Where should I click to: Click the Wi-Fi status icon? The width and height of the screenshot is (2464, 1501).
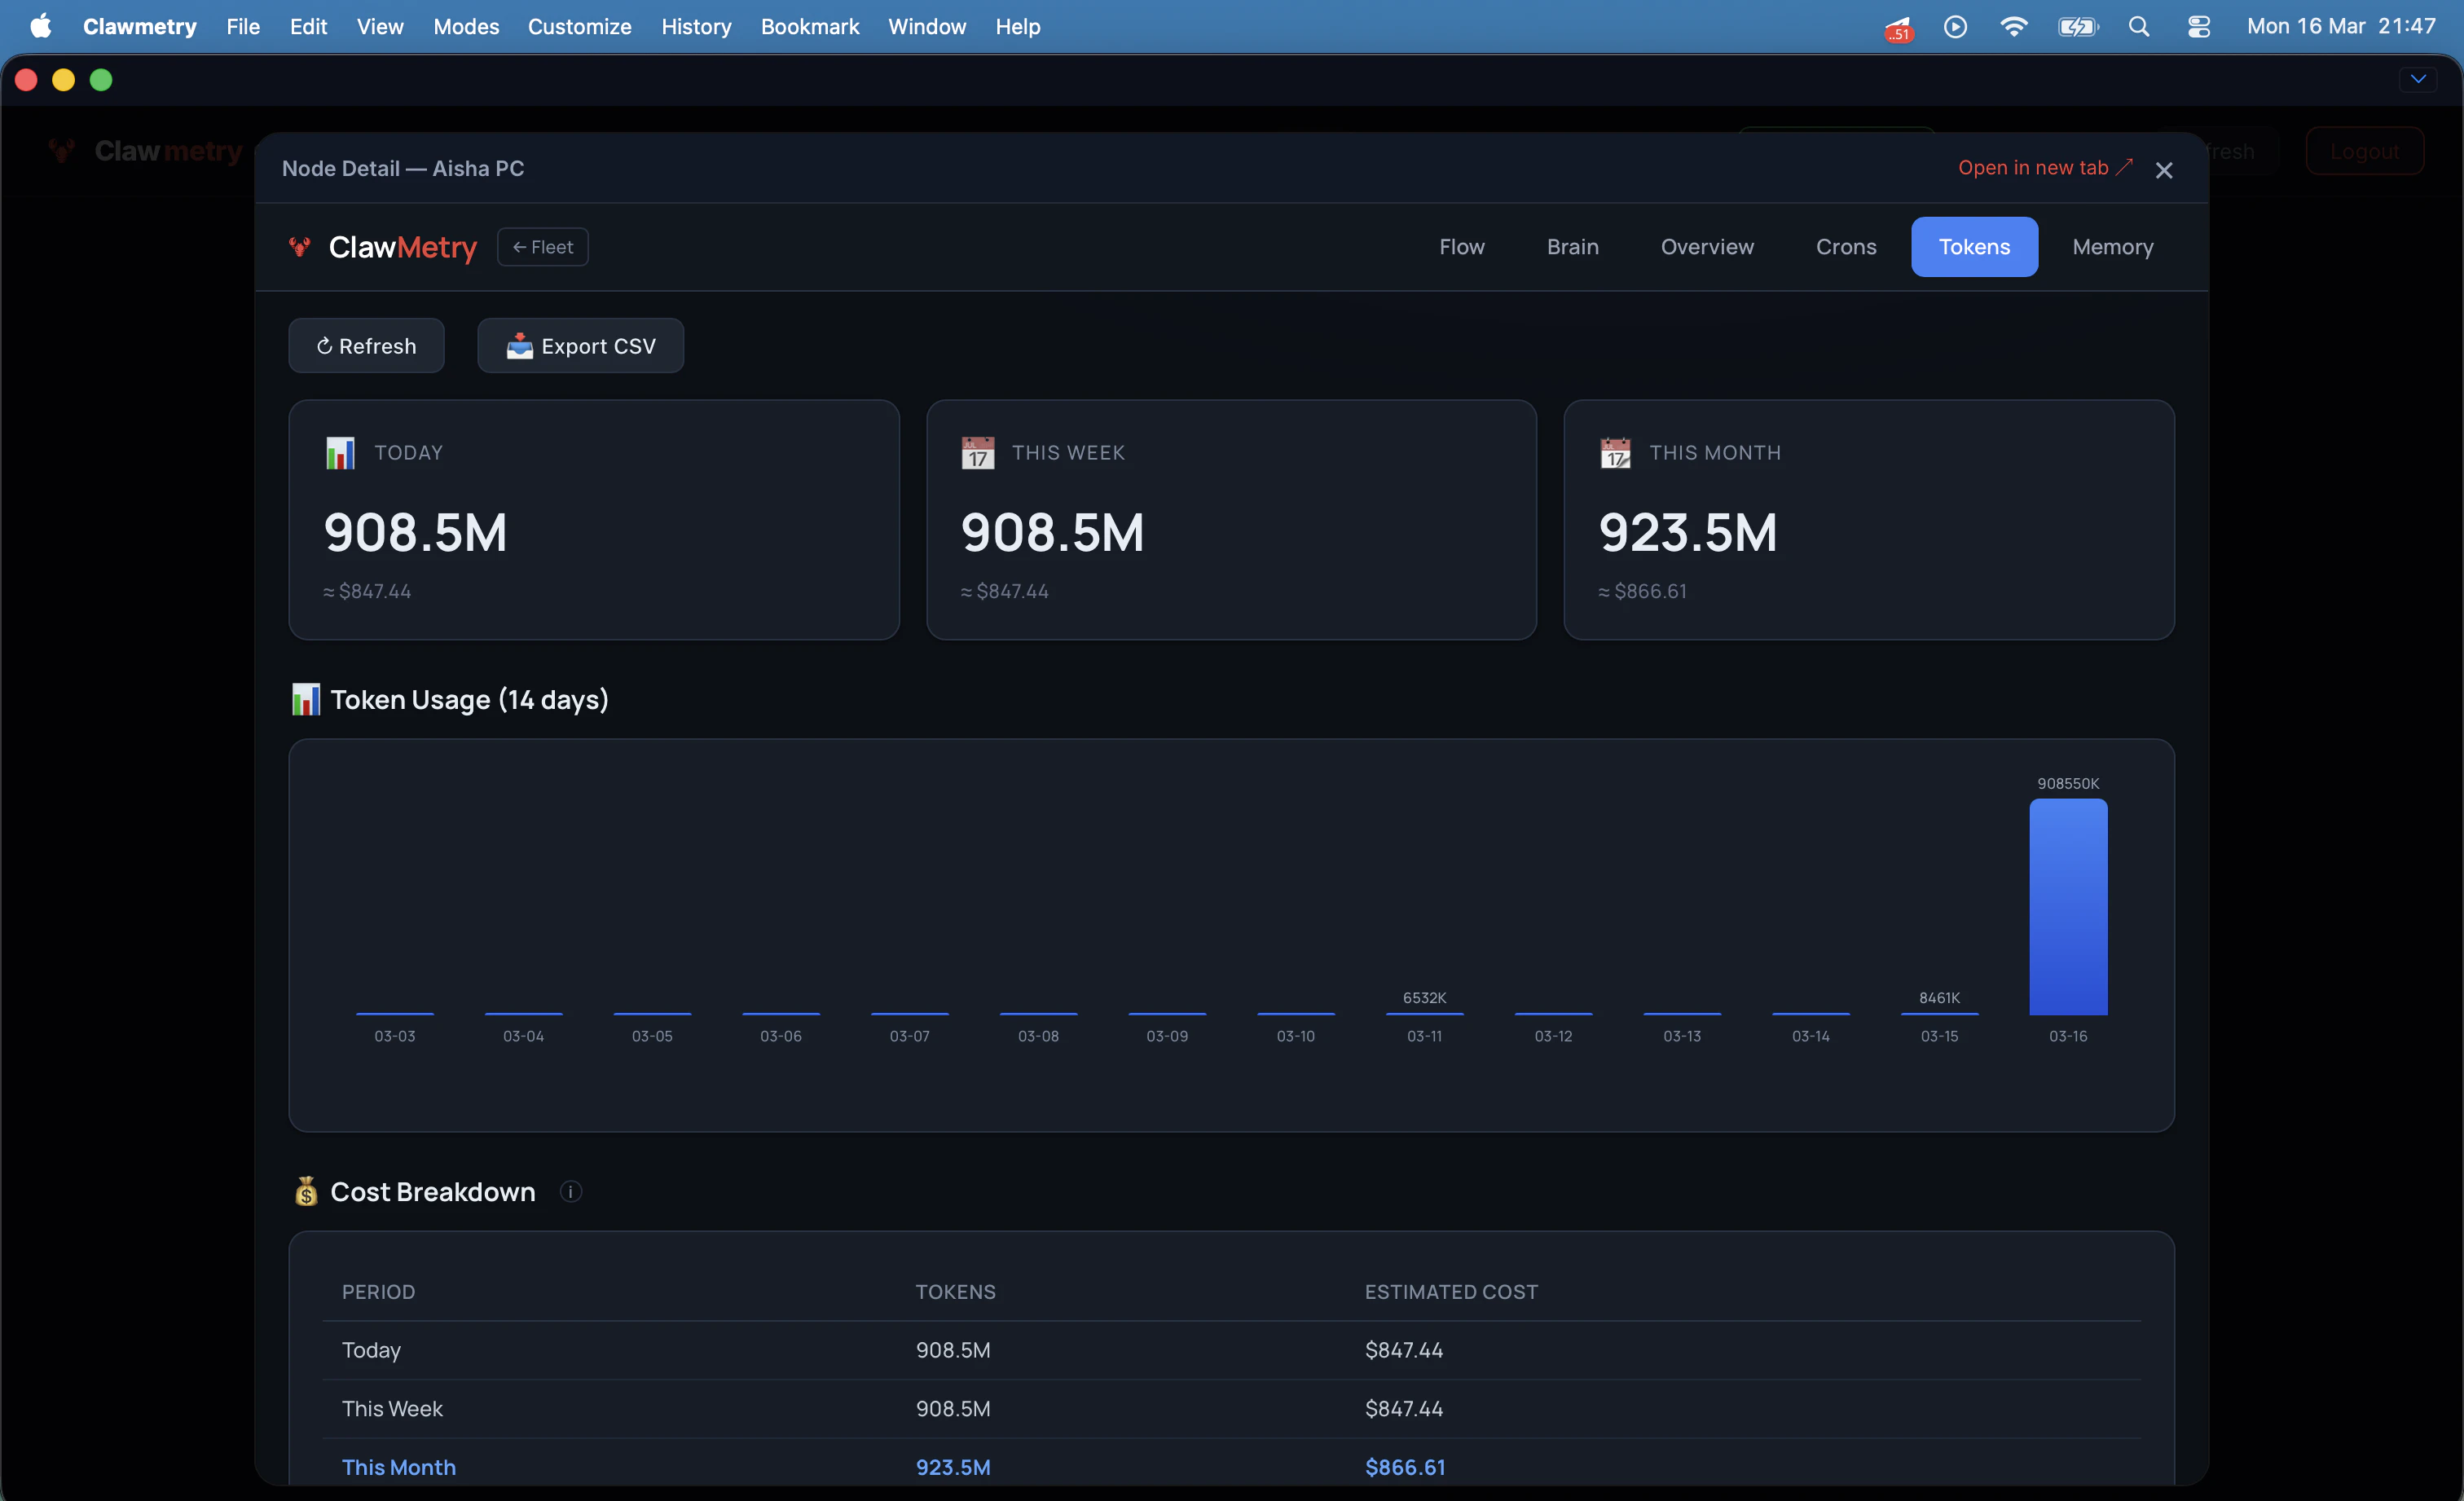[2013, 27]
